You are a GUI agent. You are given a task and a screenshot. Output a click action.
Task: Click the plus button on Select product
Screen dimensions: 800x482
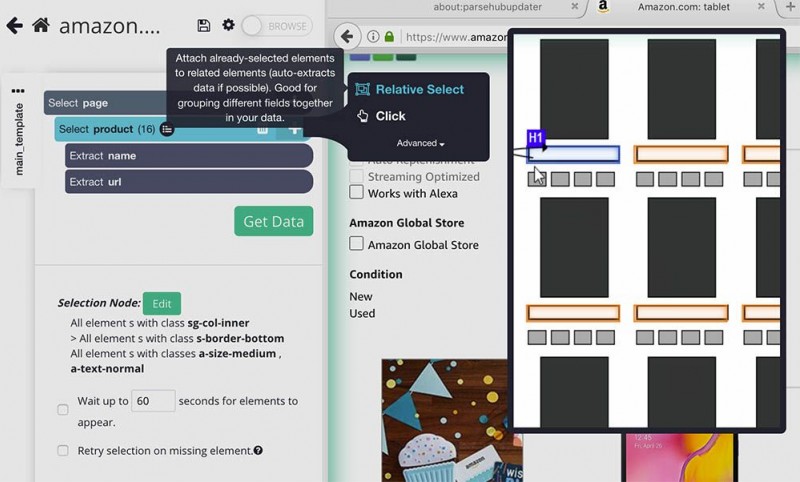coord(294,132)
